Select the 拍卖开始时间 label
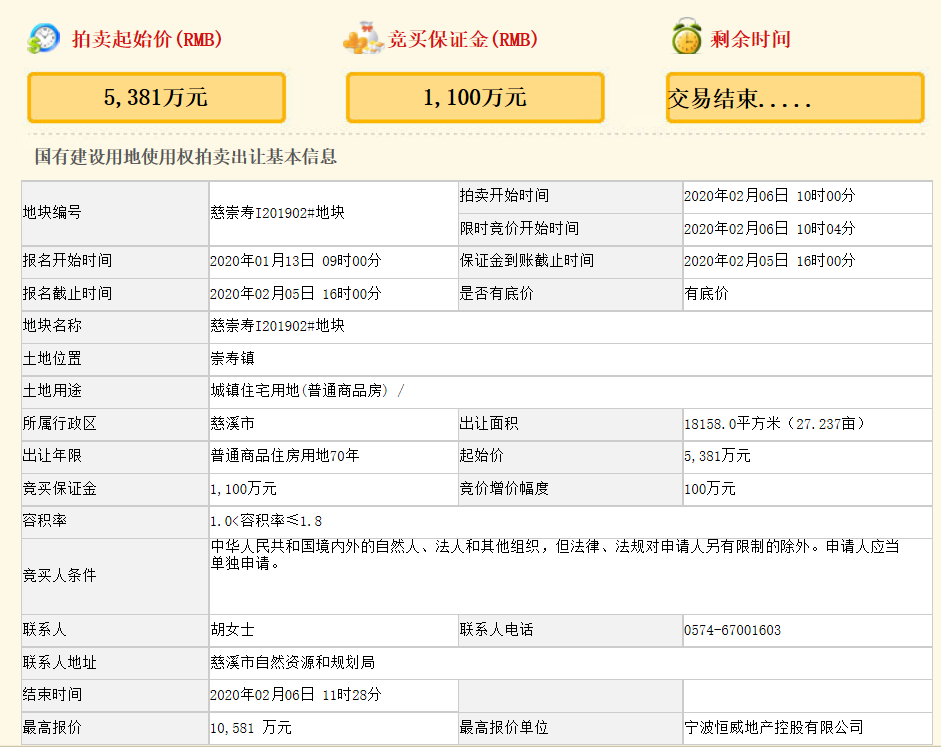Image resolution: width=941 pixels, height=749 pixels. pos(504,195)
